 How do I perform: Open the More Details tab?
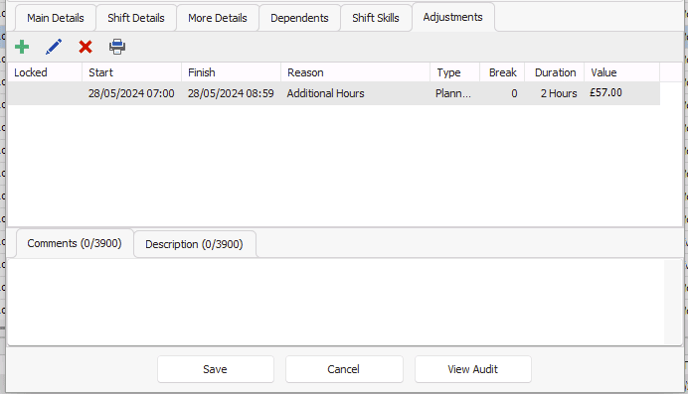click(x=218, y=18)
